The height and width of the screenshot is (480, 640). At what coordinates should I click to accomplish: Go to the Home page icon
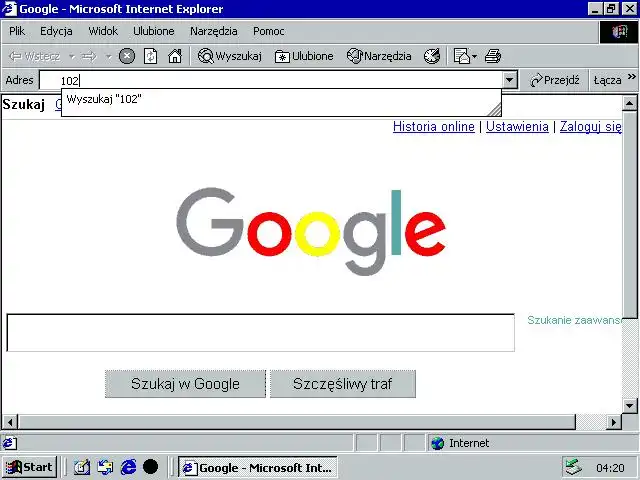175,56
